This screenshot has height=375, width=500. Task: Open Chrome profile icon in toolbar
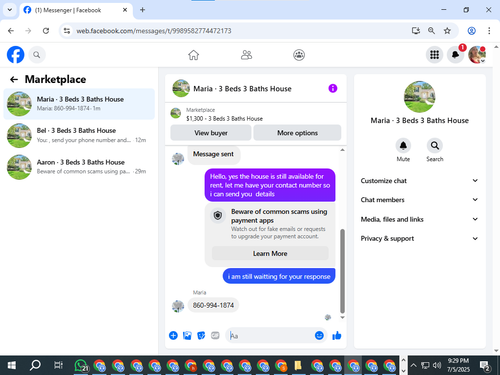click(x=471, y=31)
